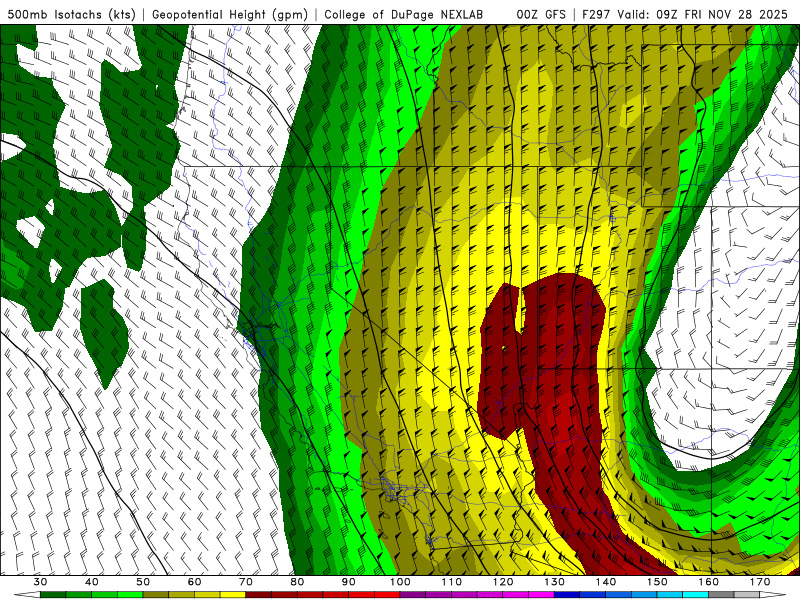
Task: Click the '160' label on the color scale
Action: (x=709, y=582)
